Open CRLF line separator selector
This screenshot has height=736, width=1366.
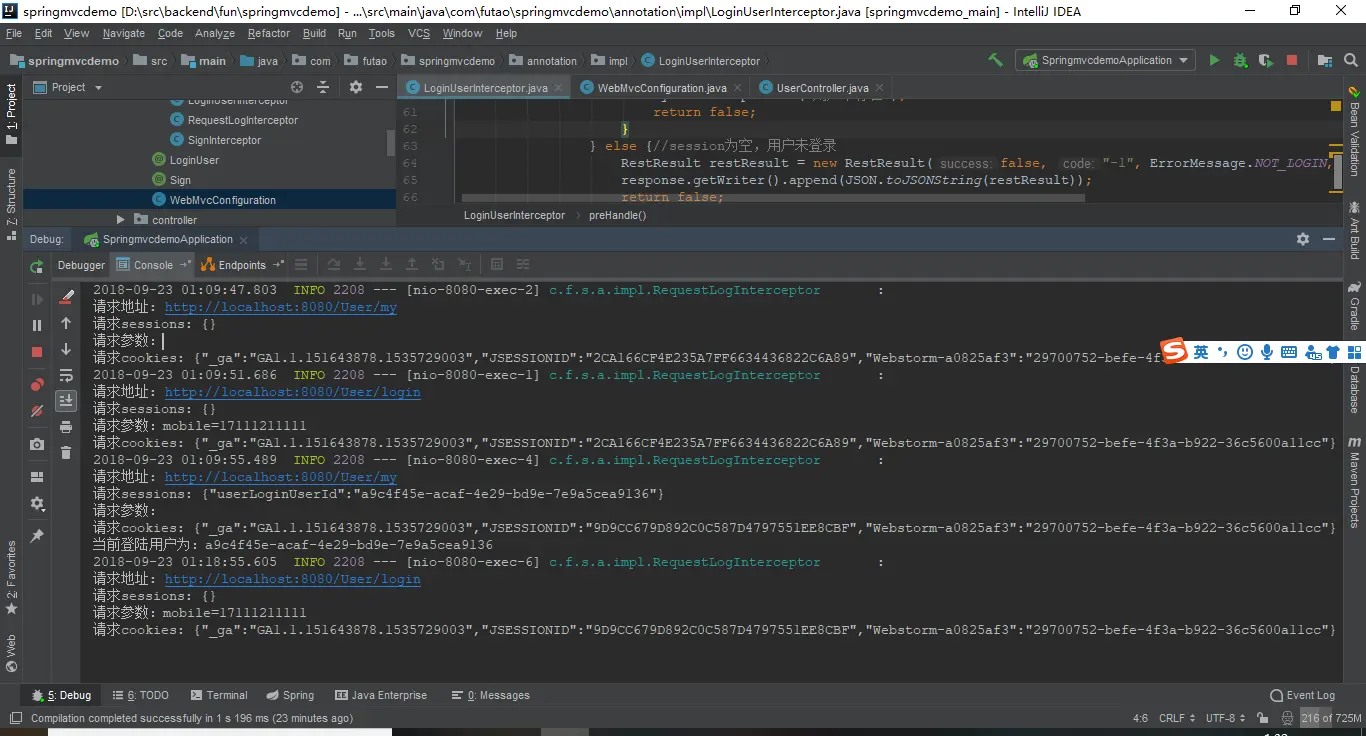(1177, 718)
